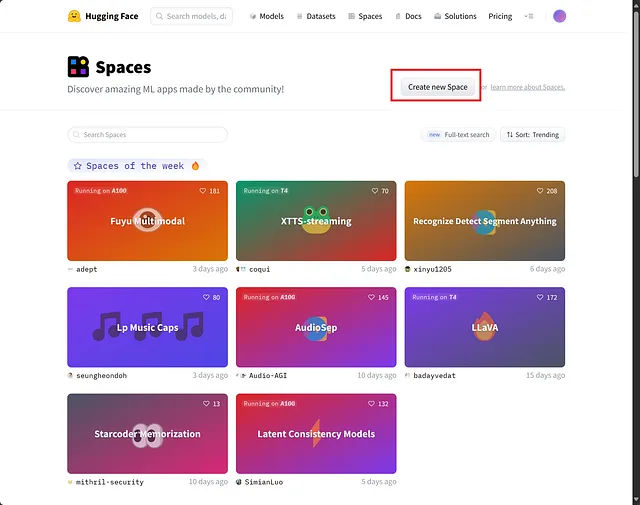Open the new Full-text search button

coord(458,135)
